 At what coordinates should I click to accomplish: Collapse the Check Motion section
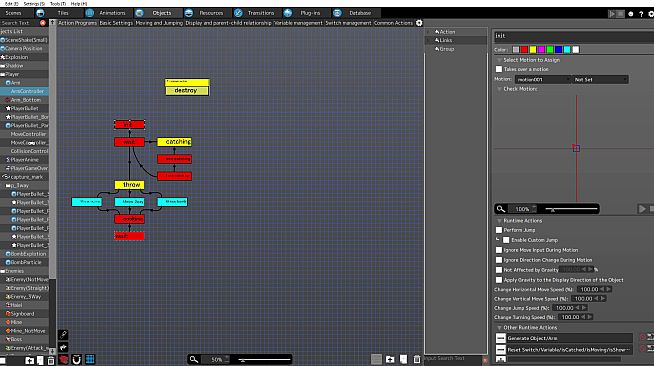pos(499,89)
